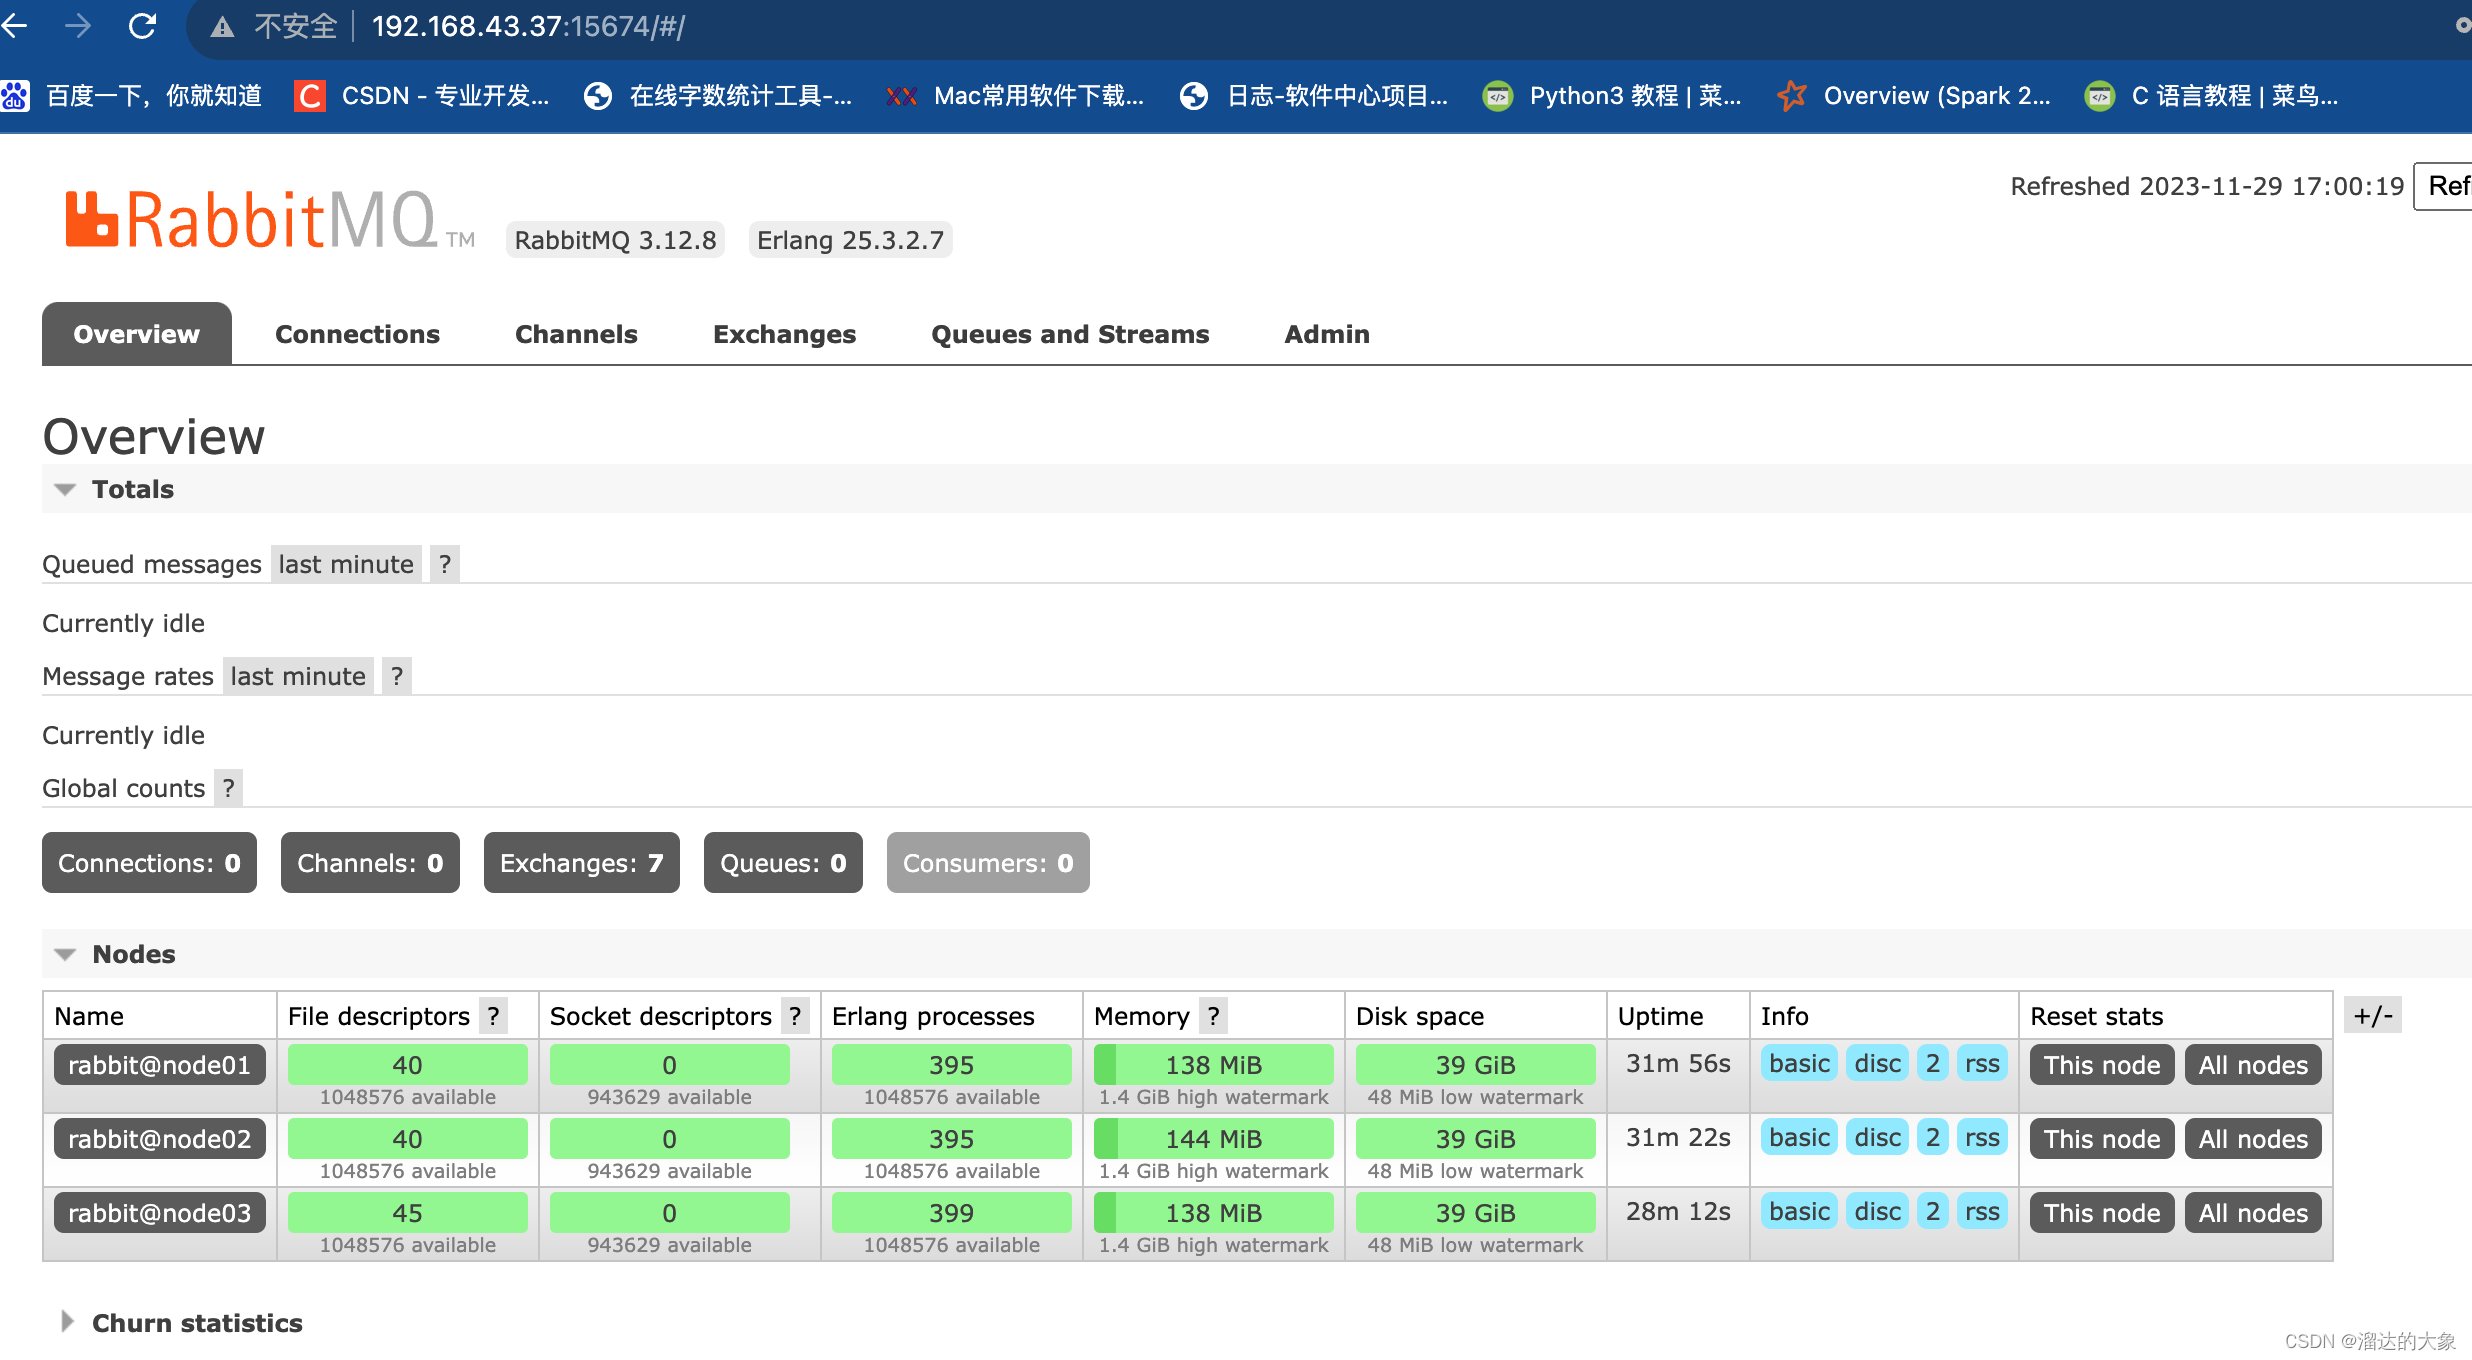The height and width of the screenshot is (1360, 2472).
Task: Click the Message rates help question mark
Action: tap(397, 676)
